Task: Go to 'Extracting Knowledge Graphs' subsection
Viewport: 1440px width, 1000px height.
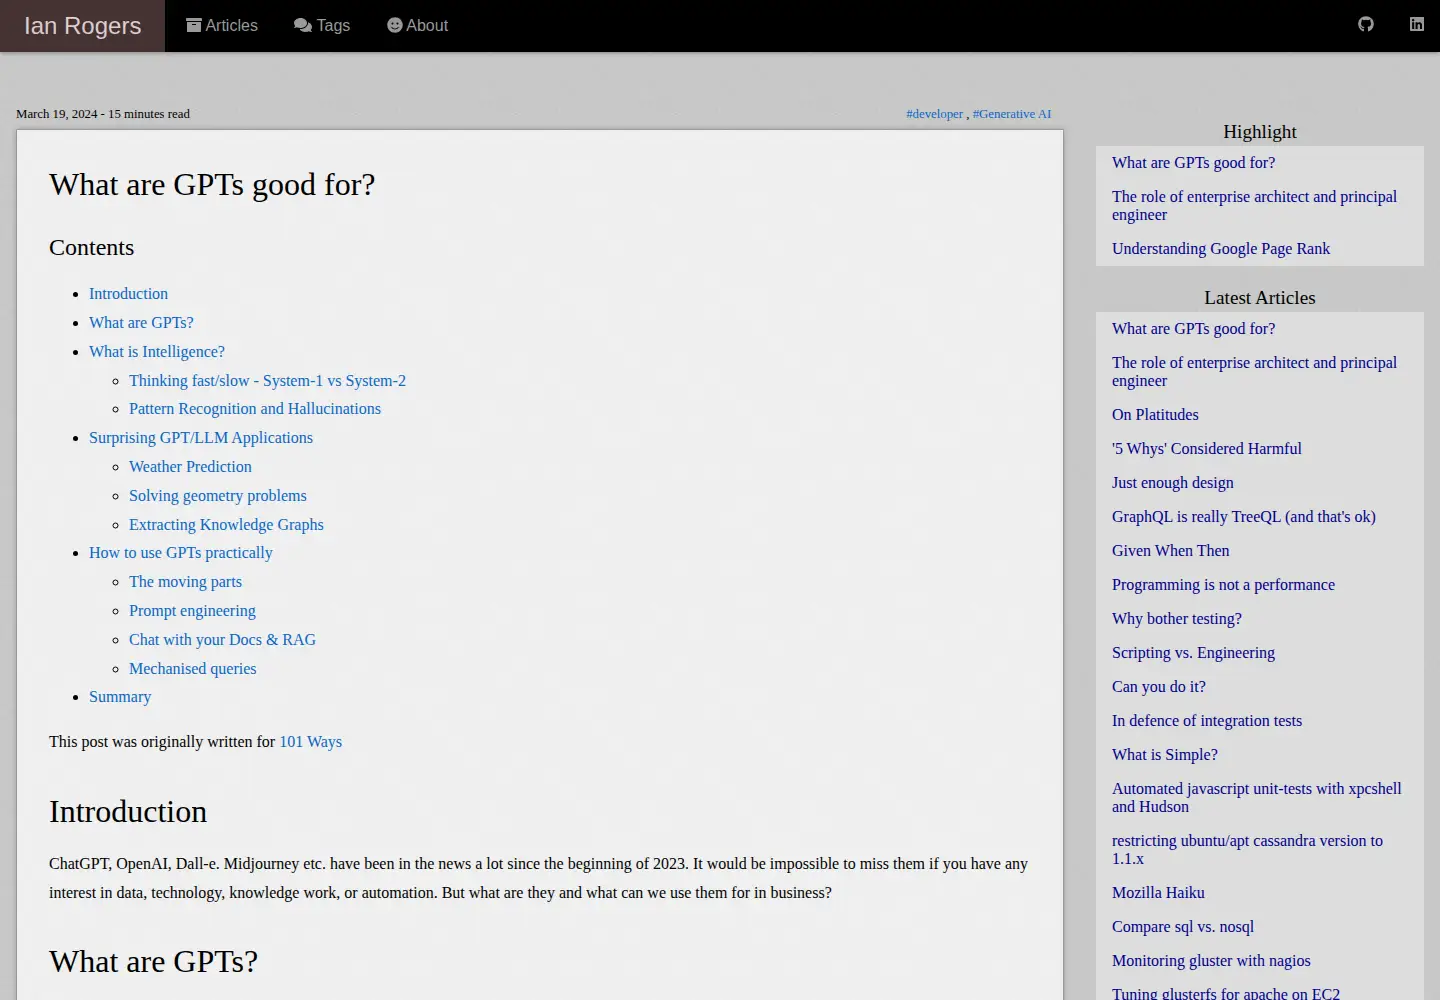Action: tap(226, 525)
